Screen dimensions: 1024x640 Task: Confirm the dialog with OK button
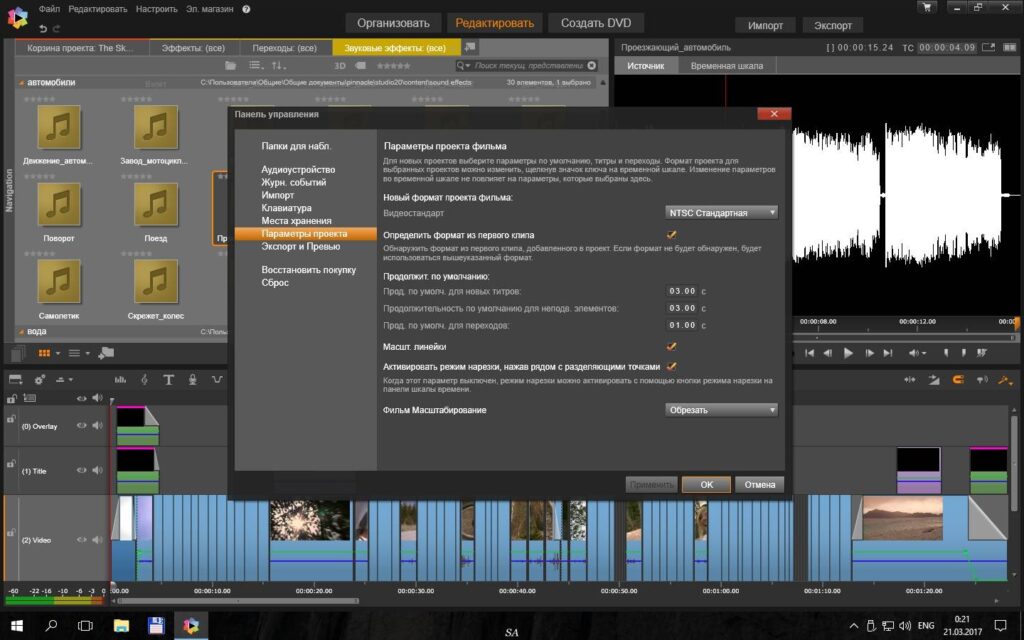706,485
